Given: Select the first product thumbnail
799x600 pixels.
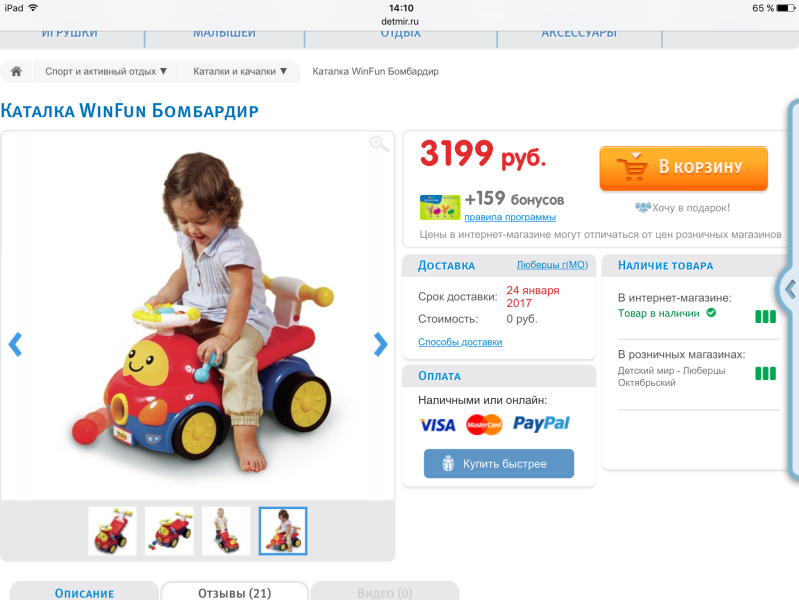Looking at the screenshot, I should (x=112, y=531).
